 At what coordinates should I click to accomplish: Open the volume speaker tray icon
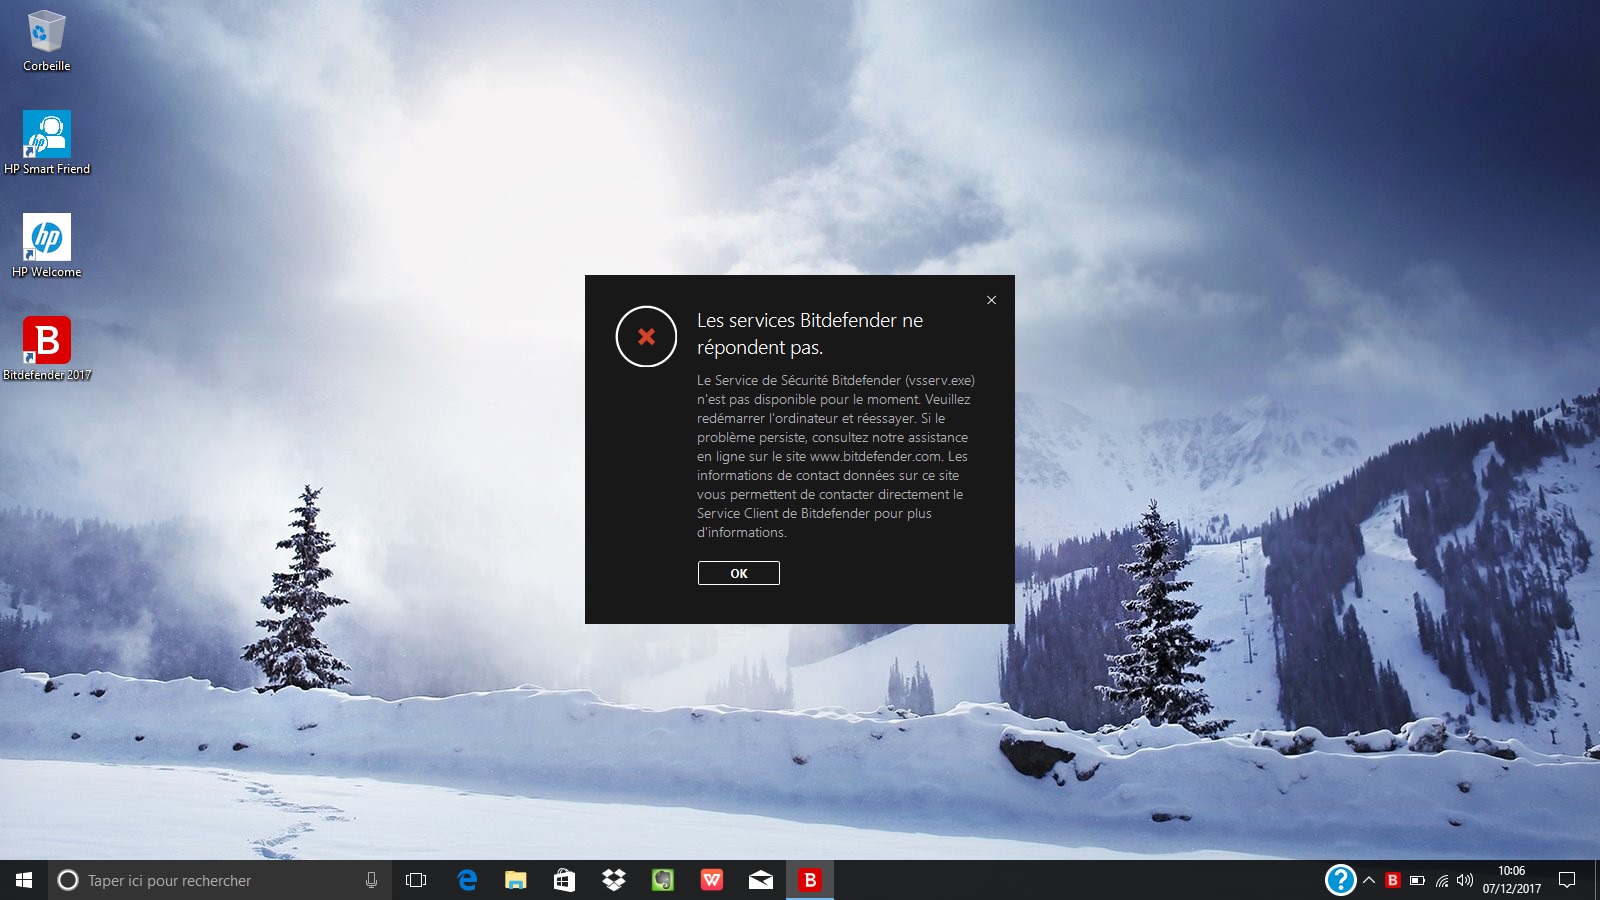coord(1465,880)
